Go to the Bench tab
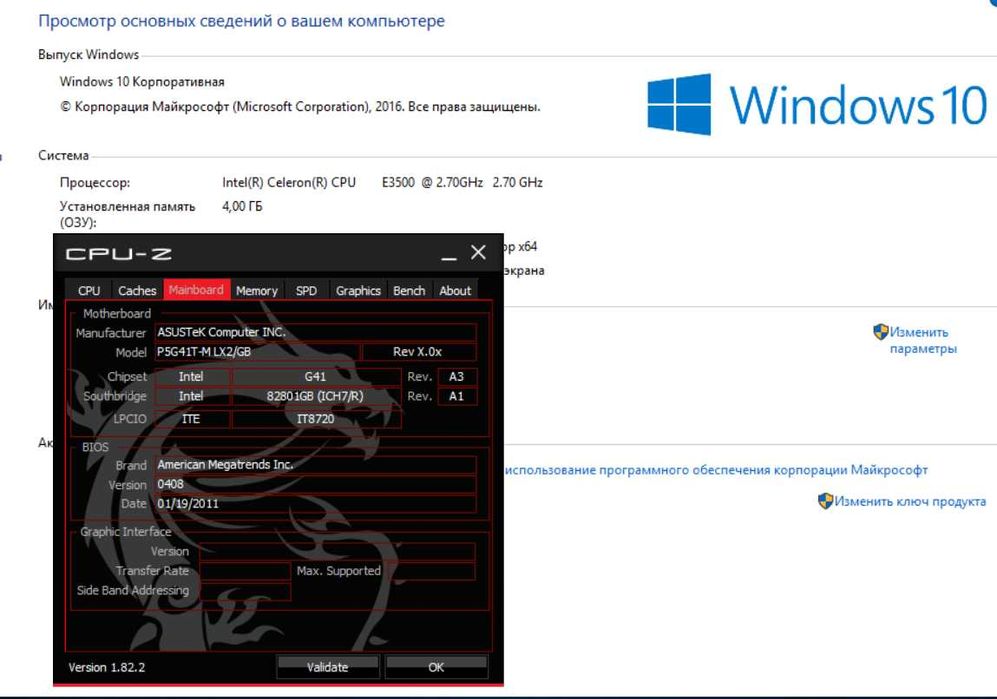 click(409, 290)
